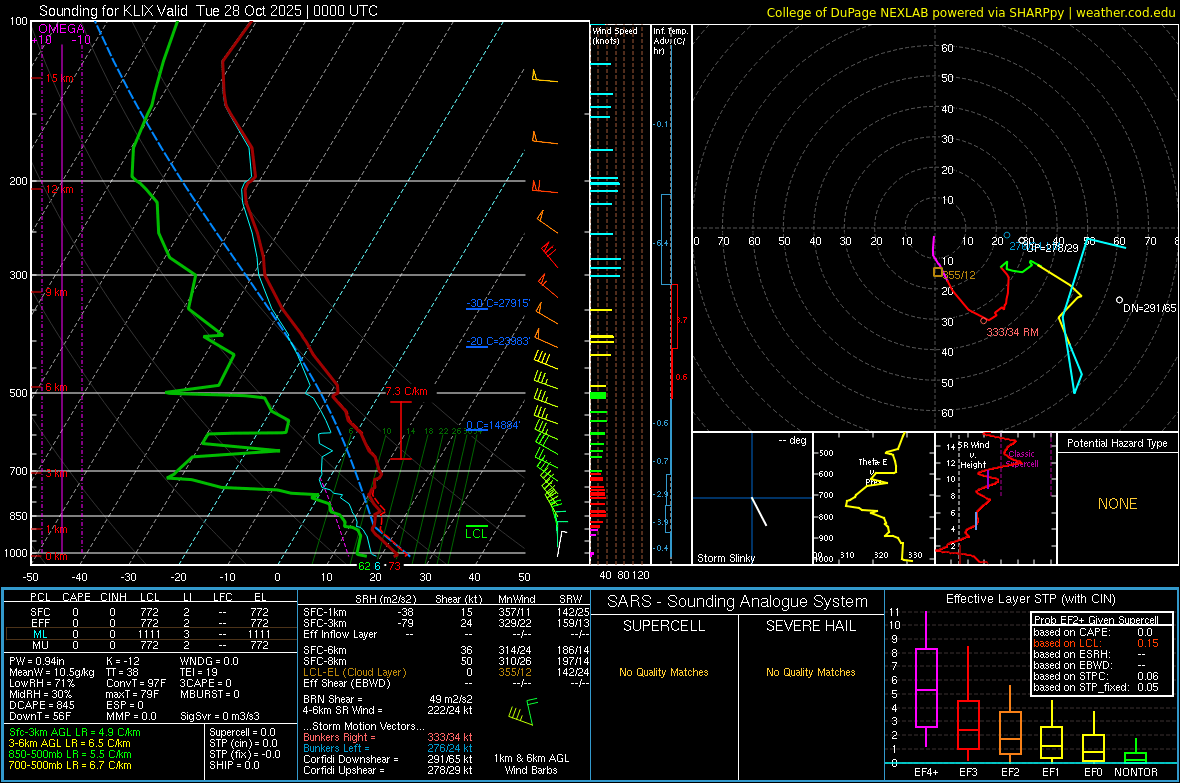Click the 'Inf. Temp. Adv.' panel header
Image resolution: width=1180 pixels, height=783 pixels.
pyautogui.click(x=671, y=41)
